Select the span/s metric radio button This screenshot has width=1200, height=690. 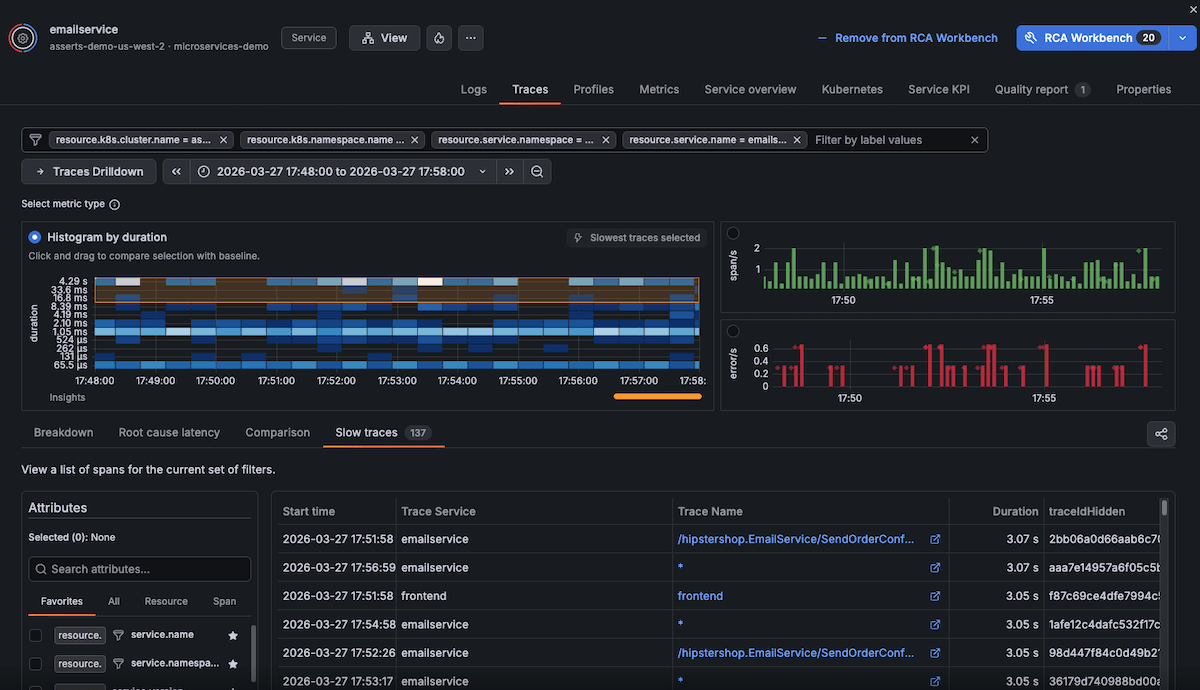point(733,233)
